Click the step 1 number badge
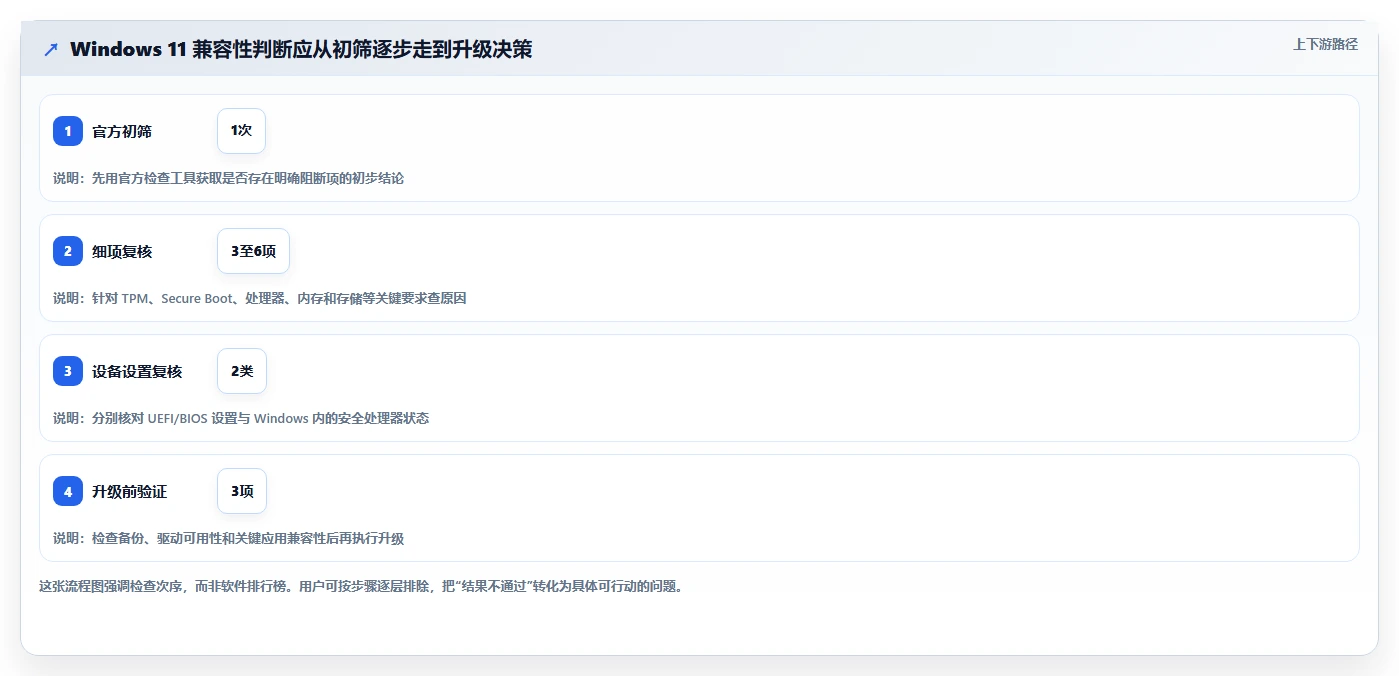Viewport: 1399px width, 676px height. tap(68, 131)
